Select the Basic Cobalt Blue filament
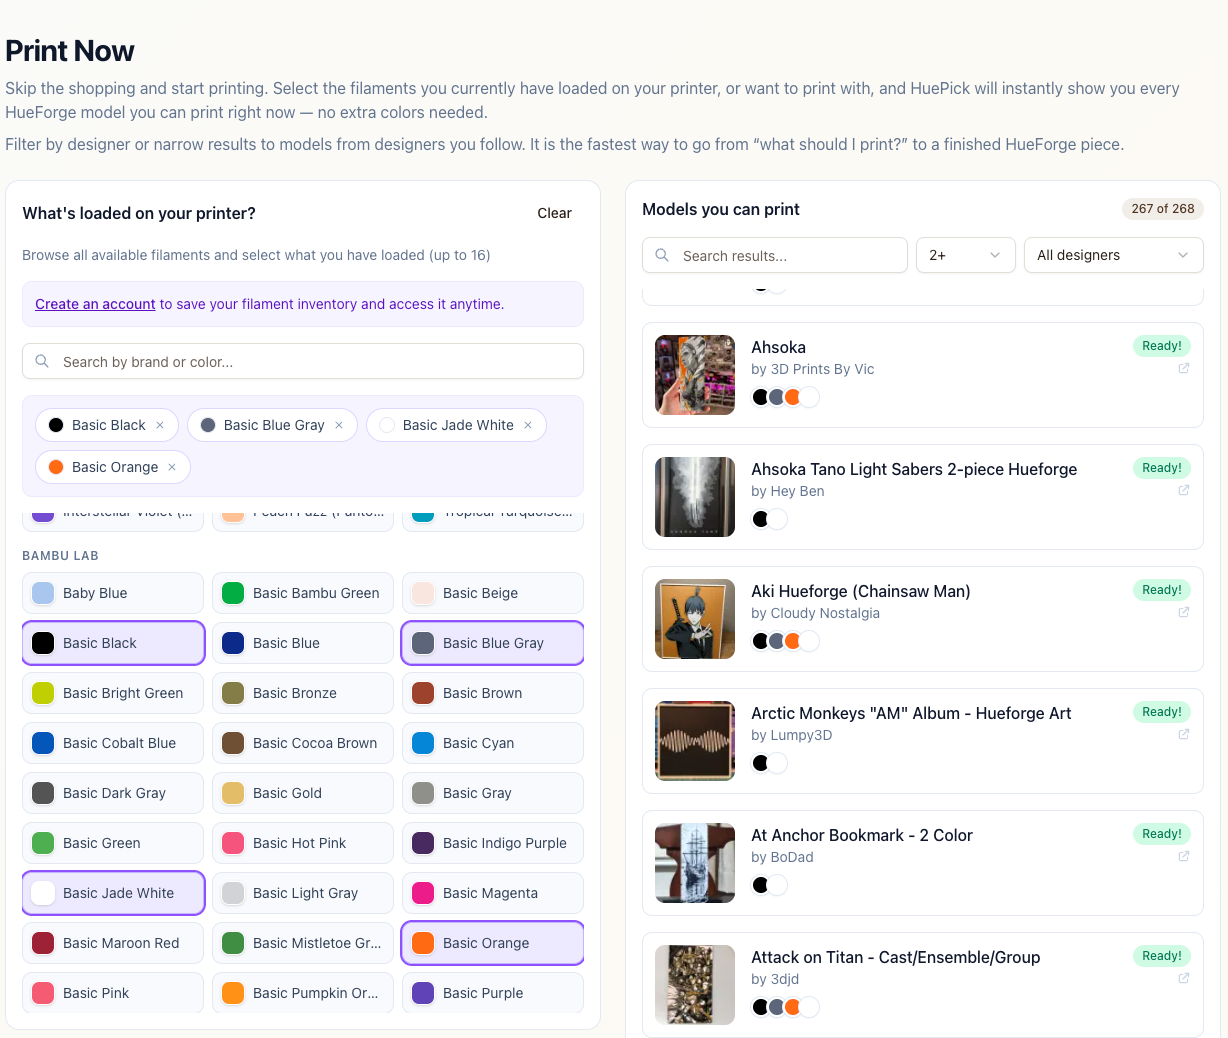Screen dimensions: 1228x1038 pos(113,743)
